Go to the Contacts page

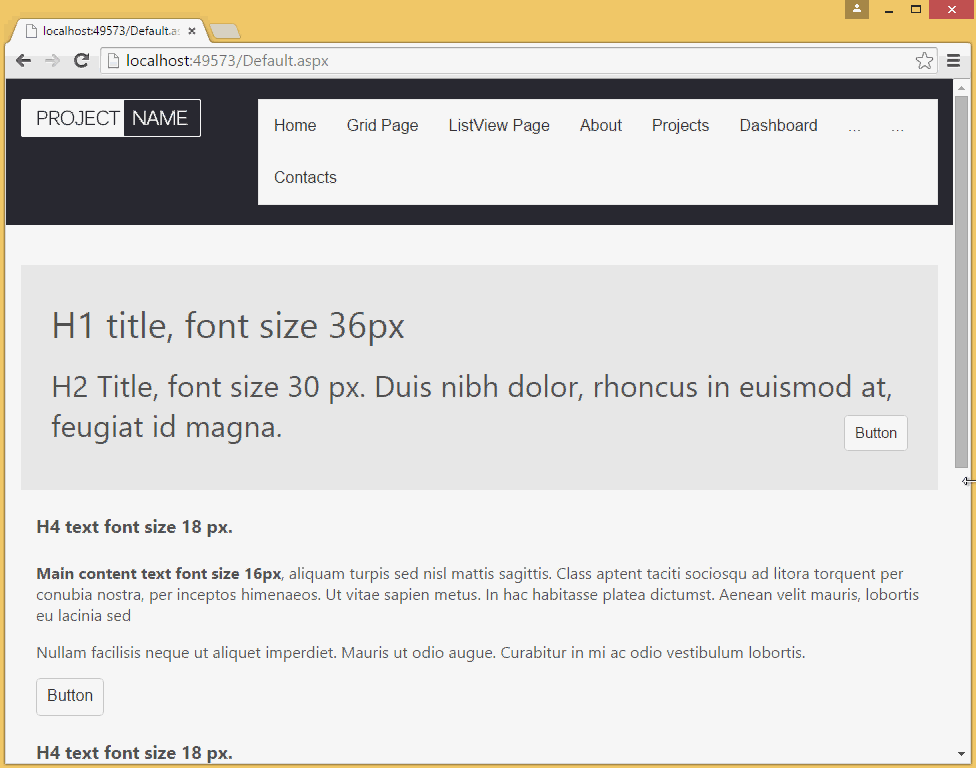point(304,177)
